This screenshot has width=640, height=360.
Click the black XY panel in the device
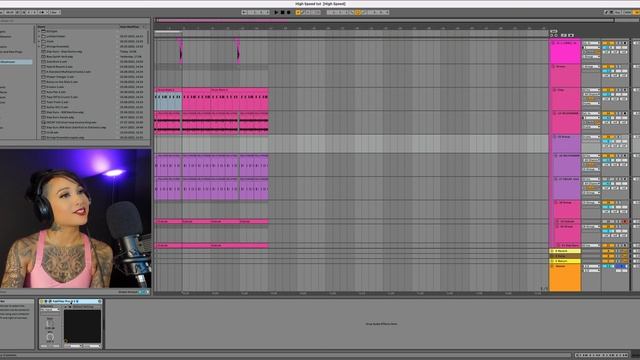tap(82, 327)
